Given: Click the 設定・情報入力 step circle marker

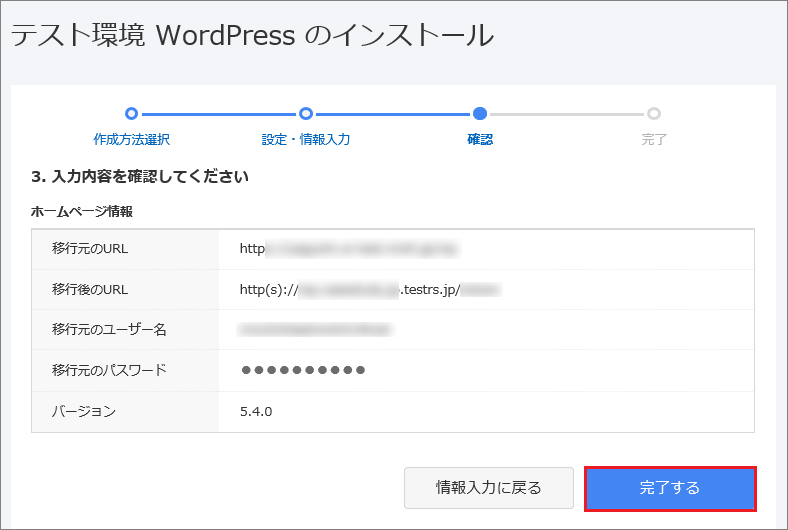Looking at the screenshot, I should pos(306,114).
